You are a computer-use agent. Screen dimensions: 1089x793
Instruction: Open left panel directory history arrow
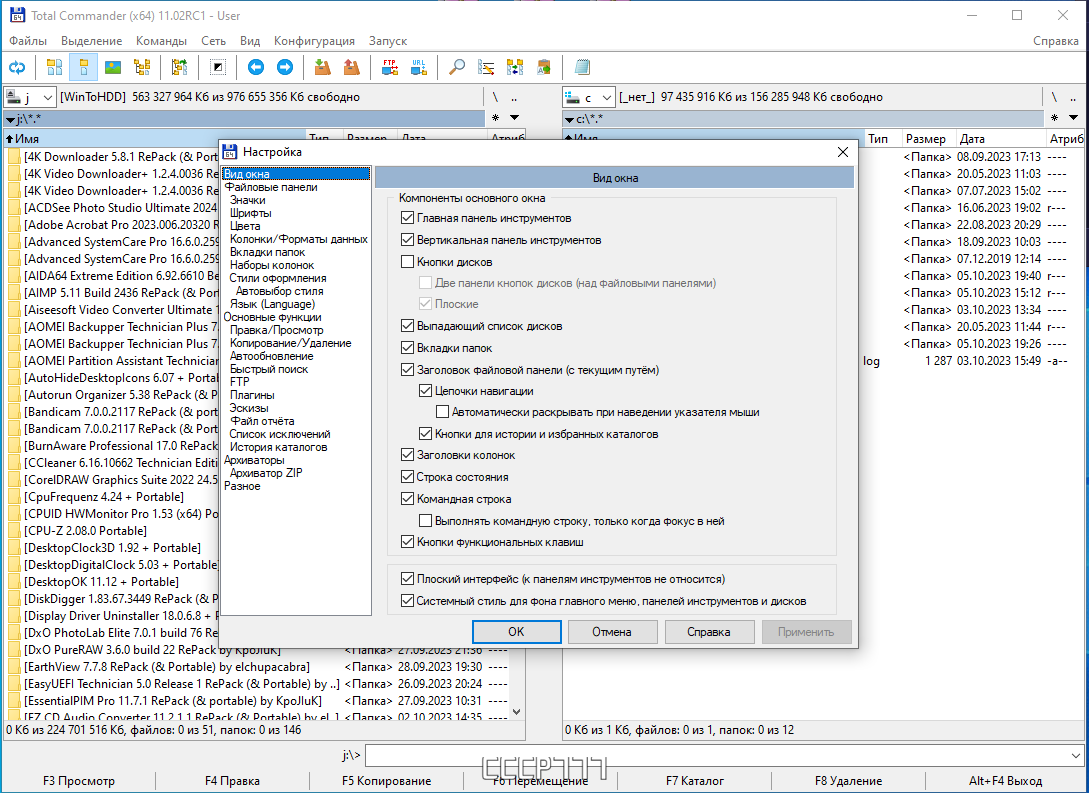(x=515, y=118)
